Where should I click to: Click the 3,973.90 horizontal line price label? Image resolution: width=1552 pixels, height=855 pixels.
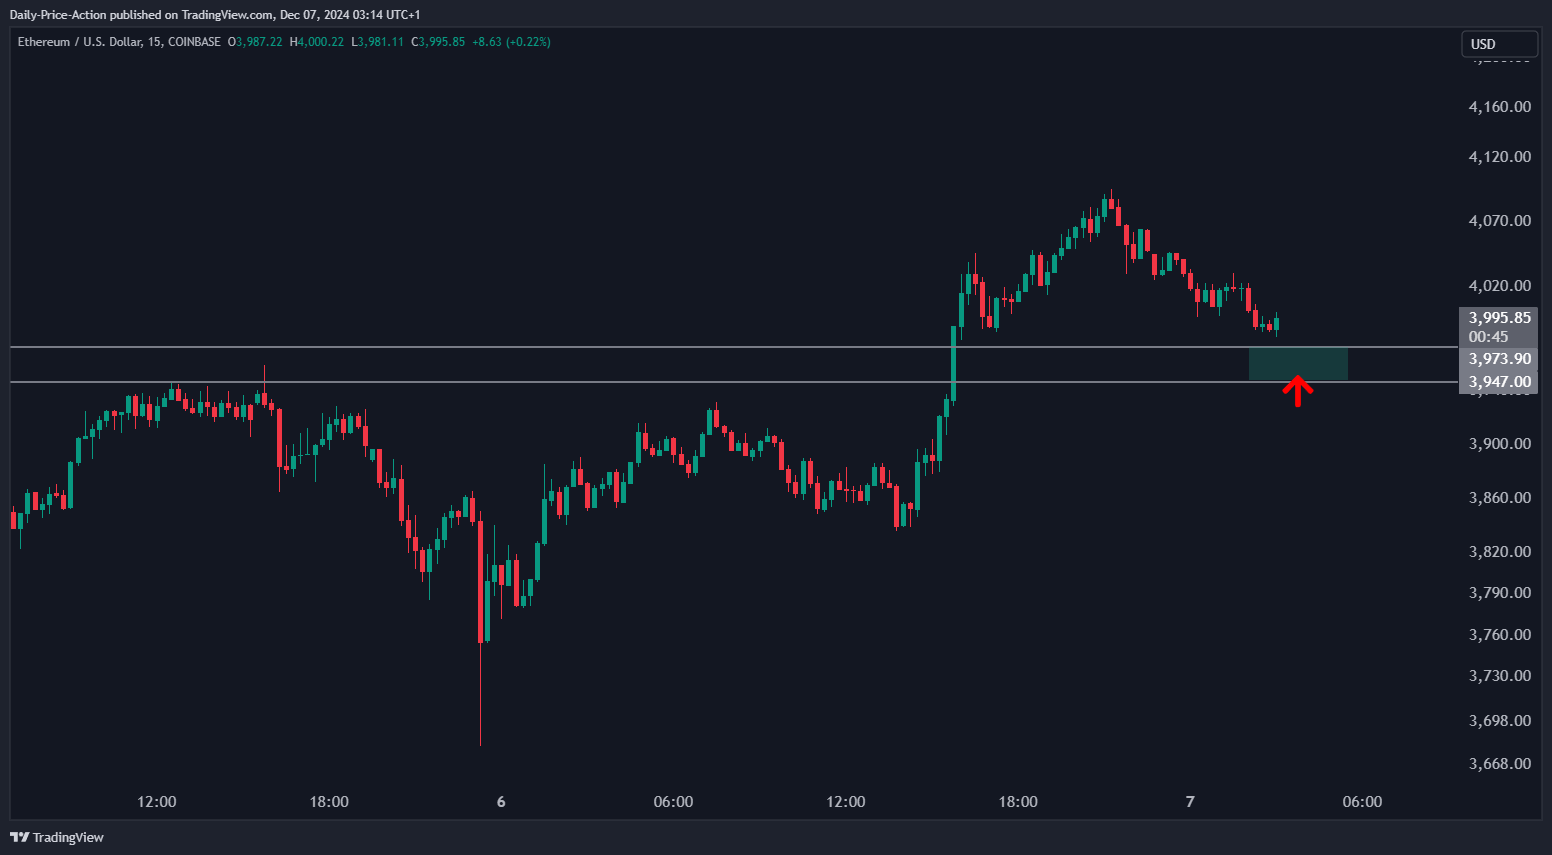coord(1499,359)
